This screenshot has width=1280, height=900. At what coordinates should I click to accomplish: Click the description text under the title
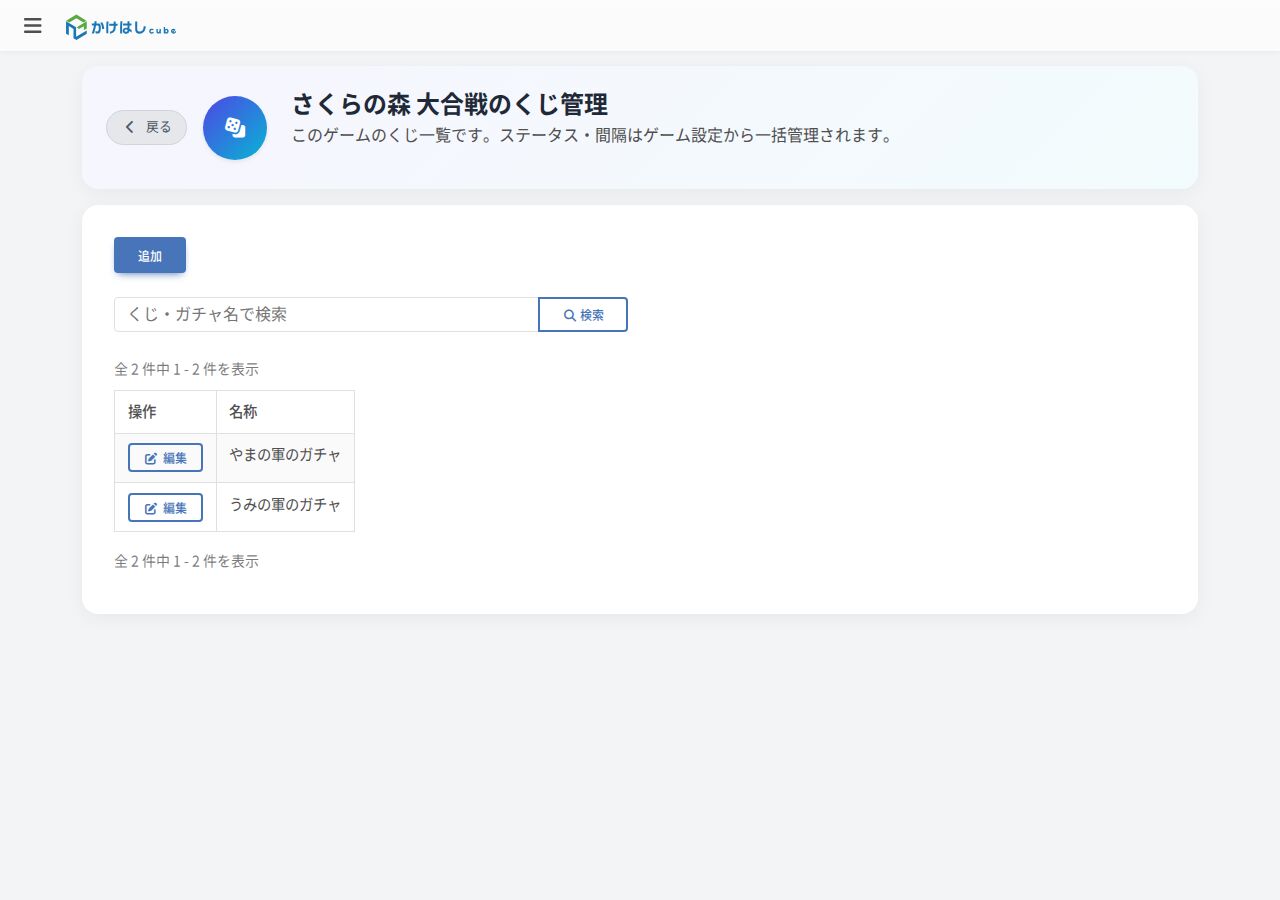point(592,135)
